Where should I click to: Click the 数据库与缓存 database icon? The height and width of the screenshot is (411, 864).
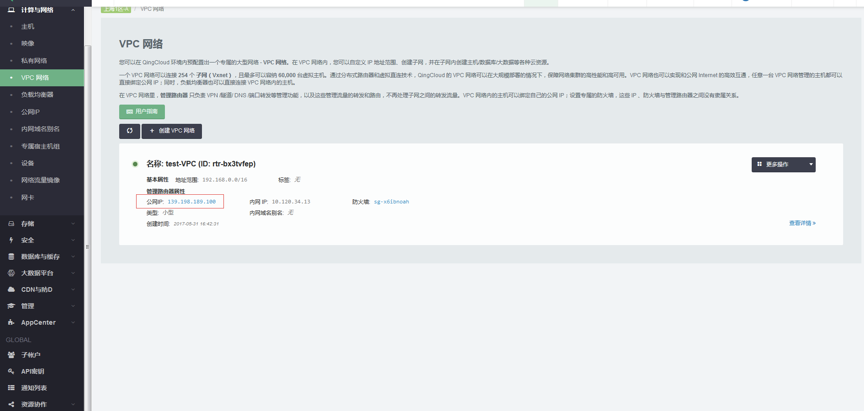pos(11,257)
